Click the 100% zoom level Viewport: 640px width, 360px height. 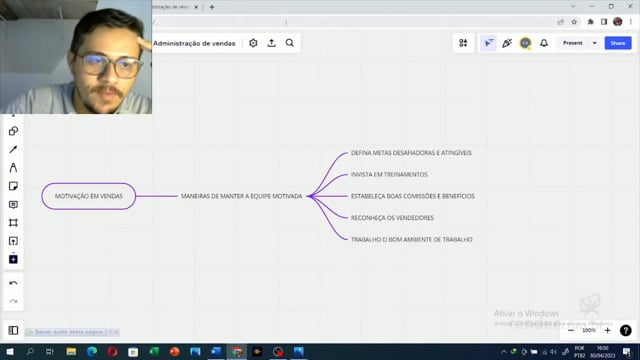[589, 330]
